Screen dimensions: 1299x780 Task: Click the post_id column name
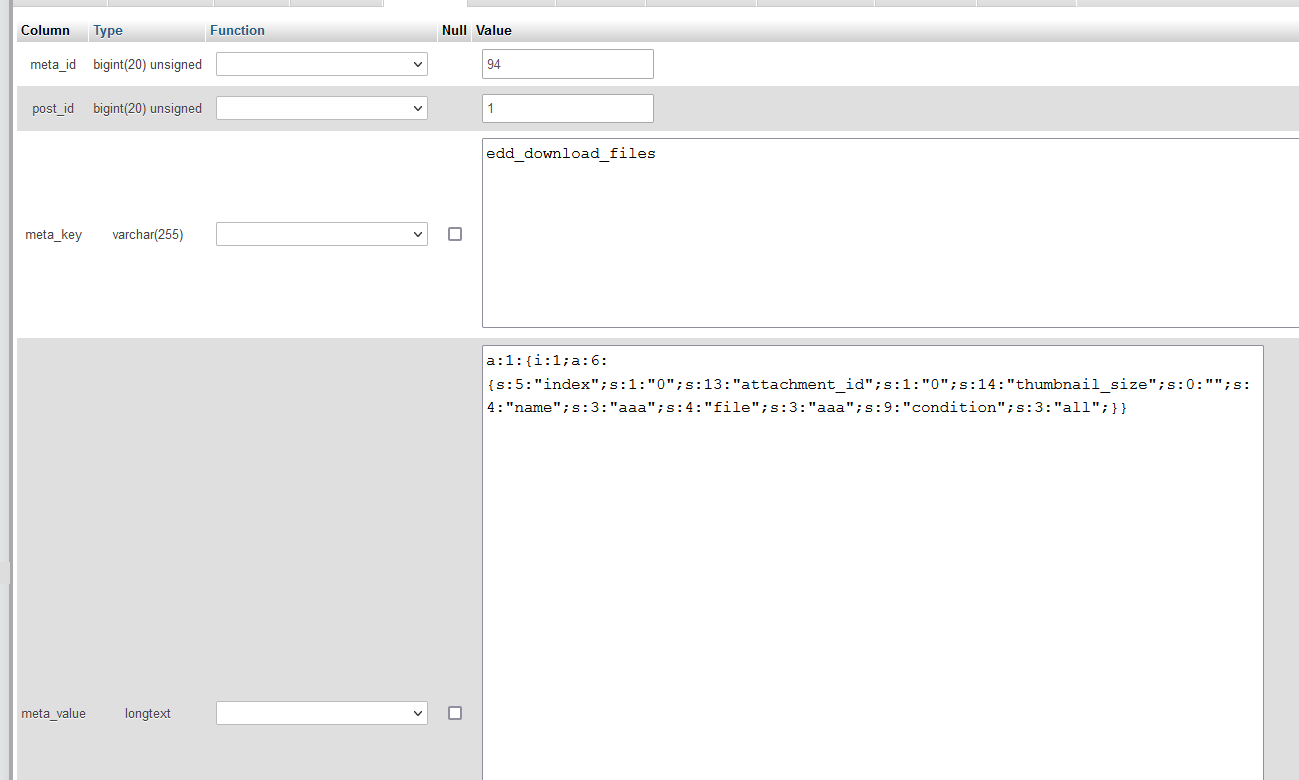click(x=53, y=108)
